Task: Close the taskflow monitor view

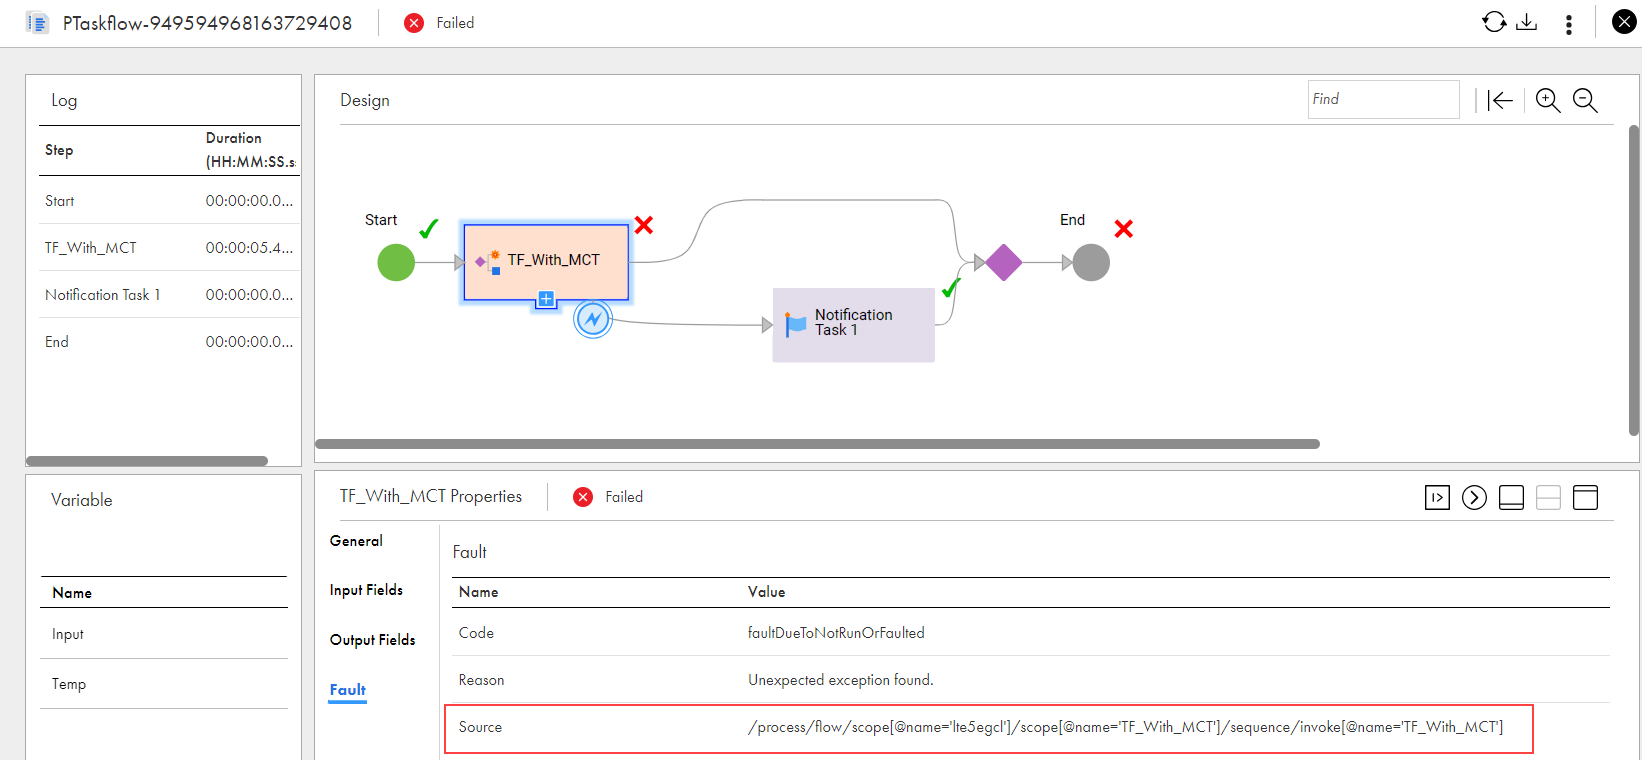Action: point(1624,22)
